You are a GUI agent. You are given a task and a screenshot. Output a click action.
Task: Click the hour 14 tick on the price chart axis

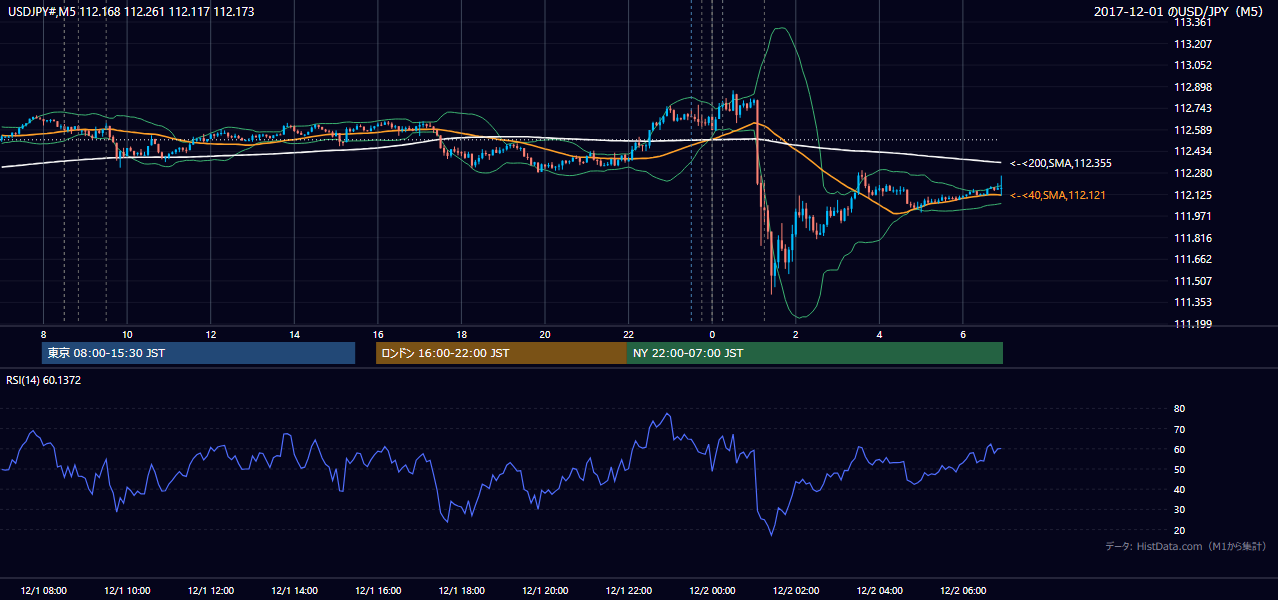(x=294, y=334)
